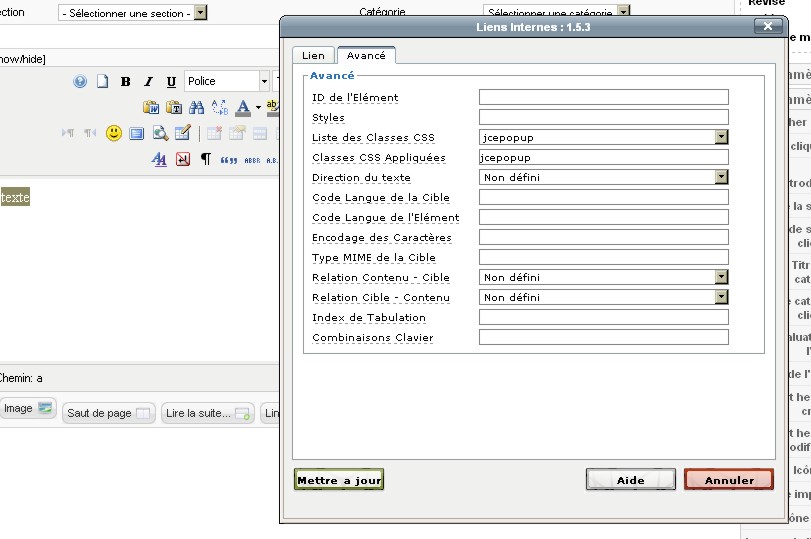The height and width of the screenshot is (539, 811).
Task: Open Find with the binoculars icon
Action: pos(197,107)
